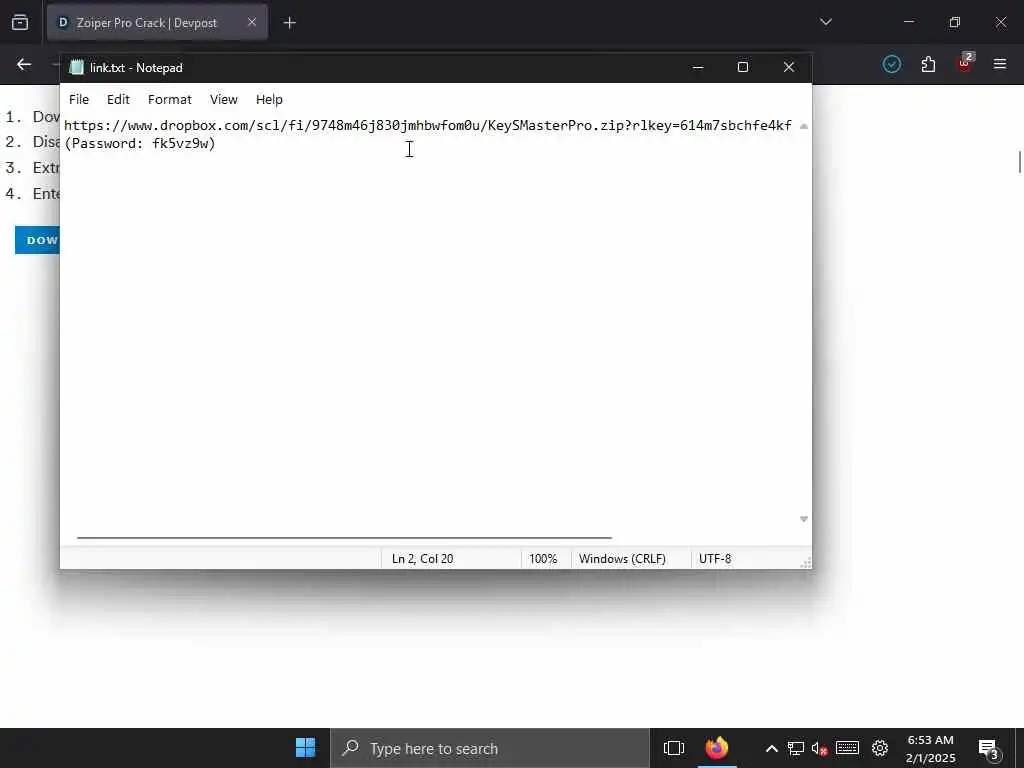Click the blue checkmark extension icon

pos(891,64)
